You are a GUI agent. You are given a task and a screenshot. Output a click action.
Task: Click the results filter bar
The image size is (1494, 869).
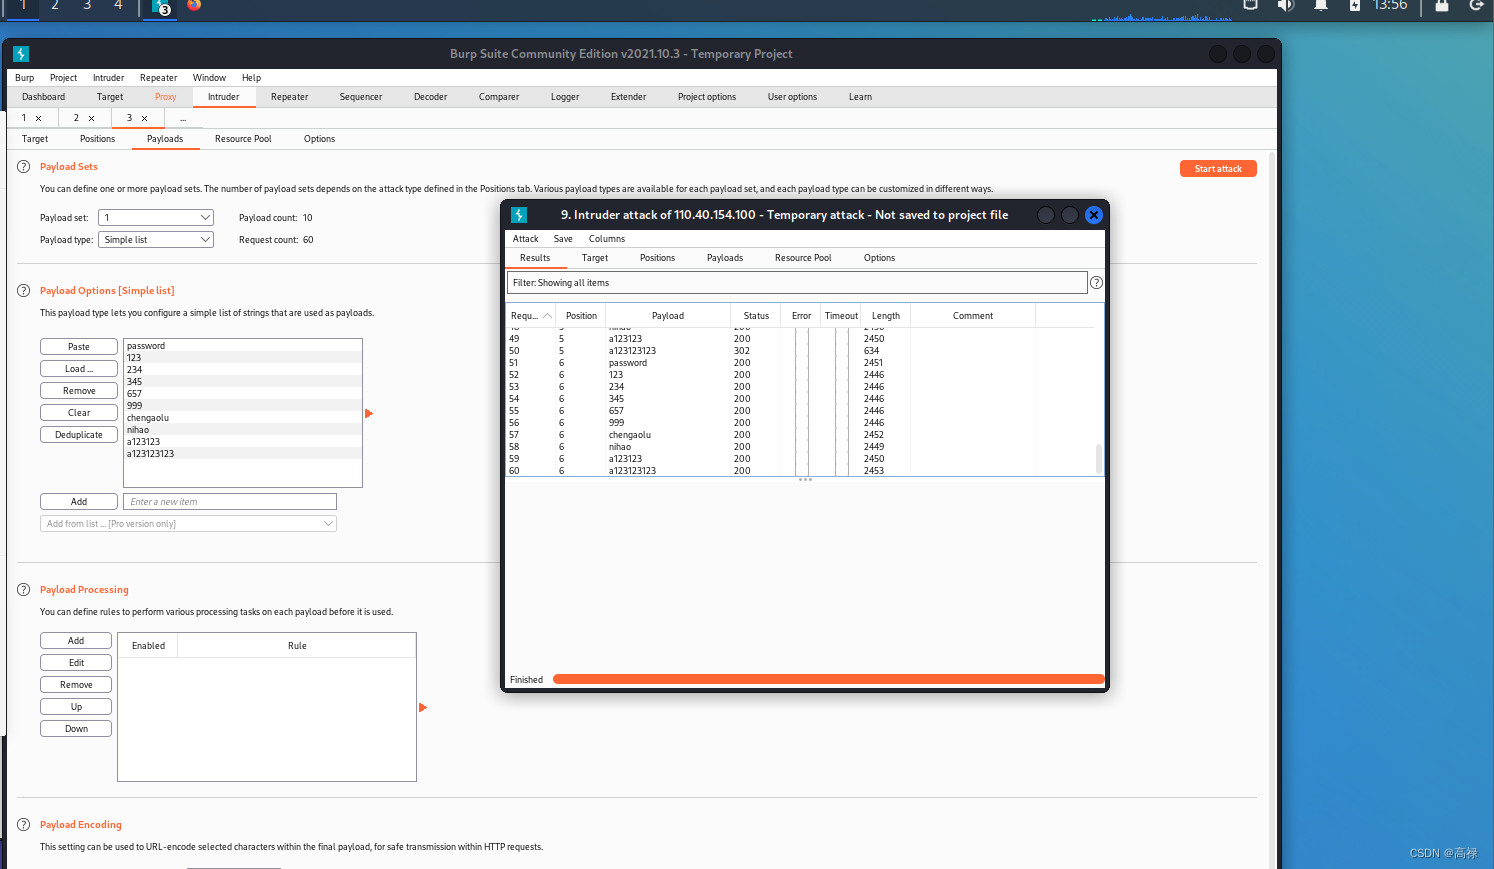coord(797,283)
